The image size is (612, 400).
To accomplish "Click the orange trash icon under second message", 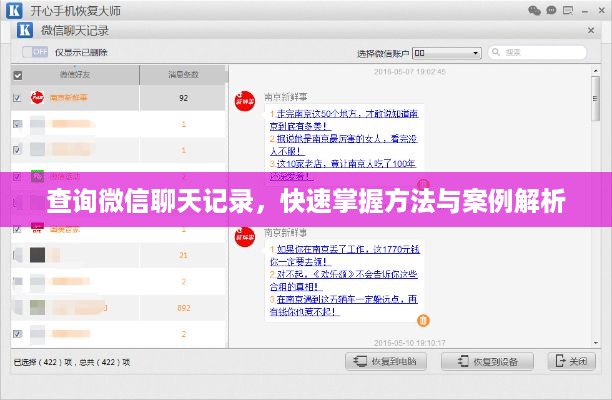I will pos(423,320).
